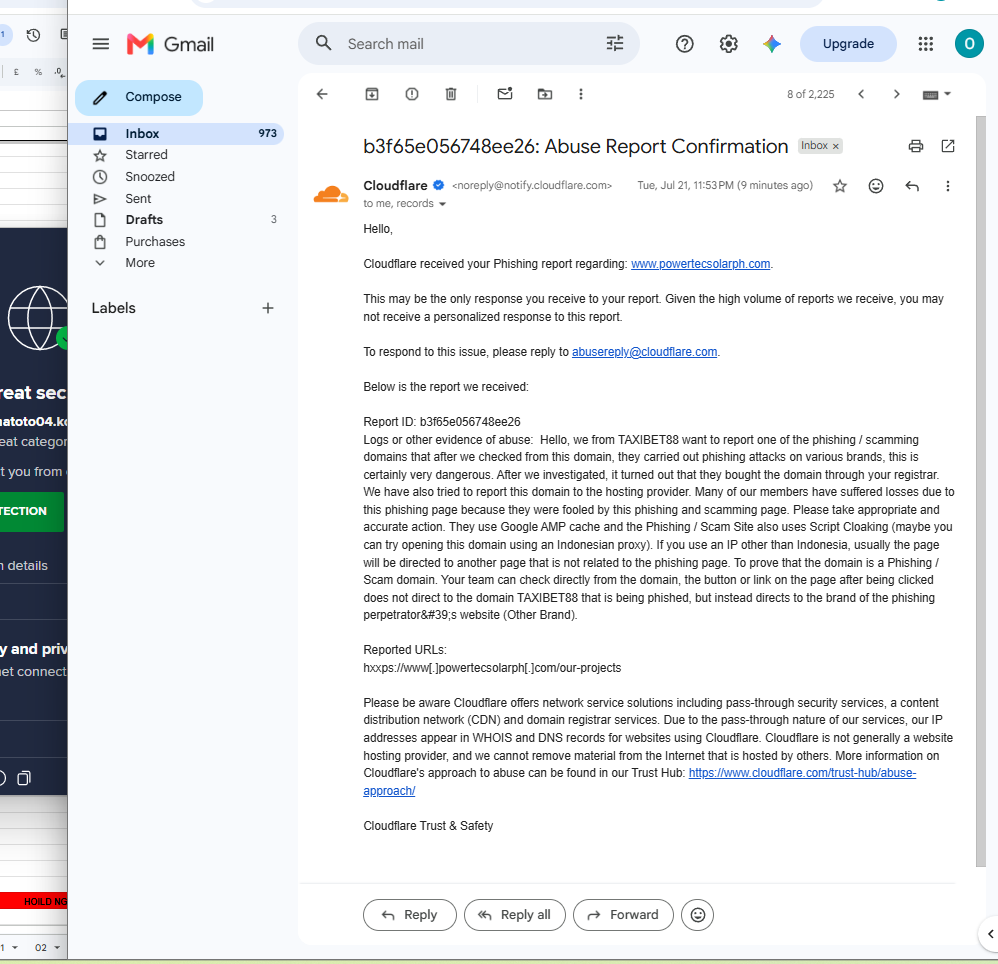Go to older message arrow
The width and height of the screenshot is (998, 964).
pos(896,94)
